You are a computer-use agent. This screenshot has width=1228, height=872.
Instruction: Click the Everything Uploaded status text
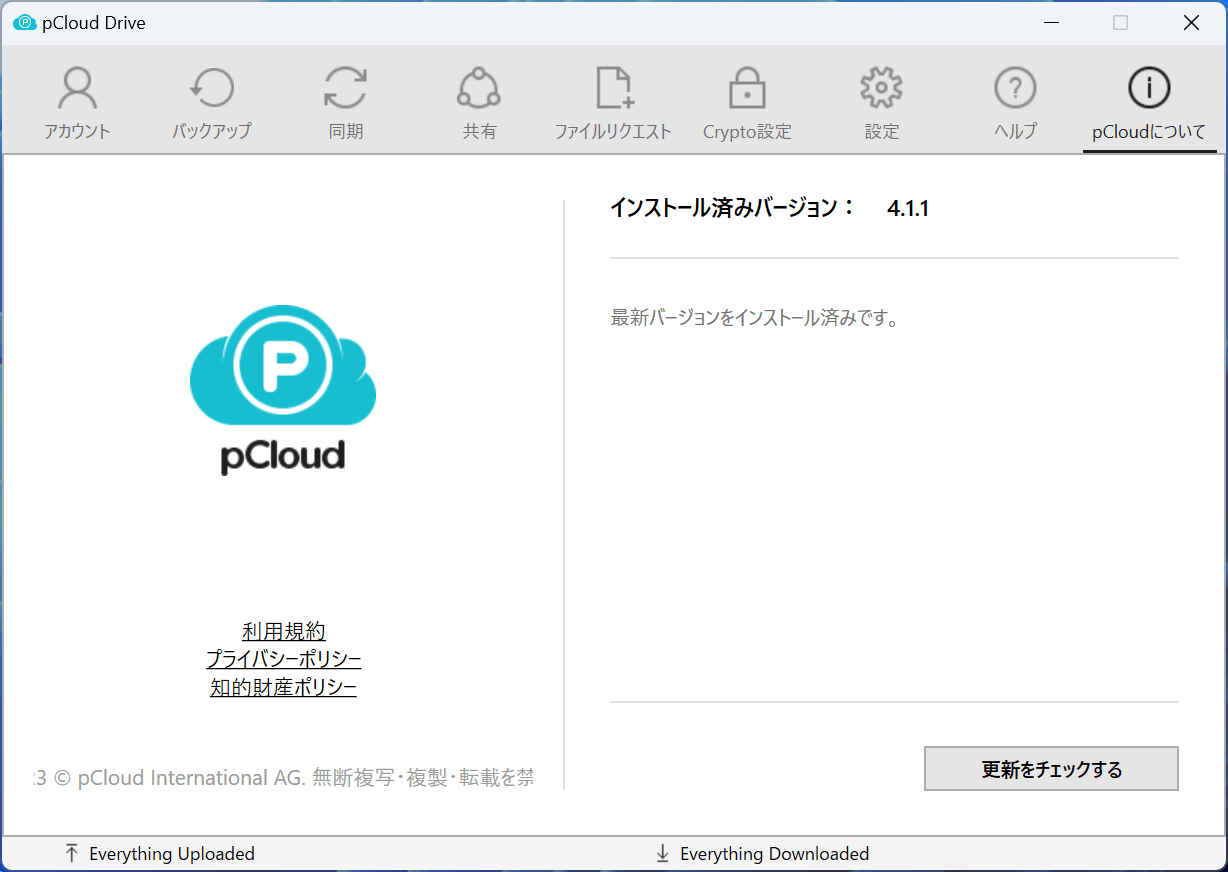(x=172, y=854)
